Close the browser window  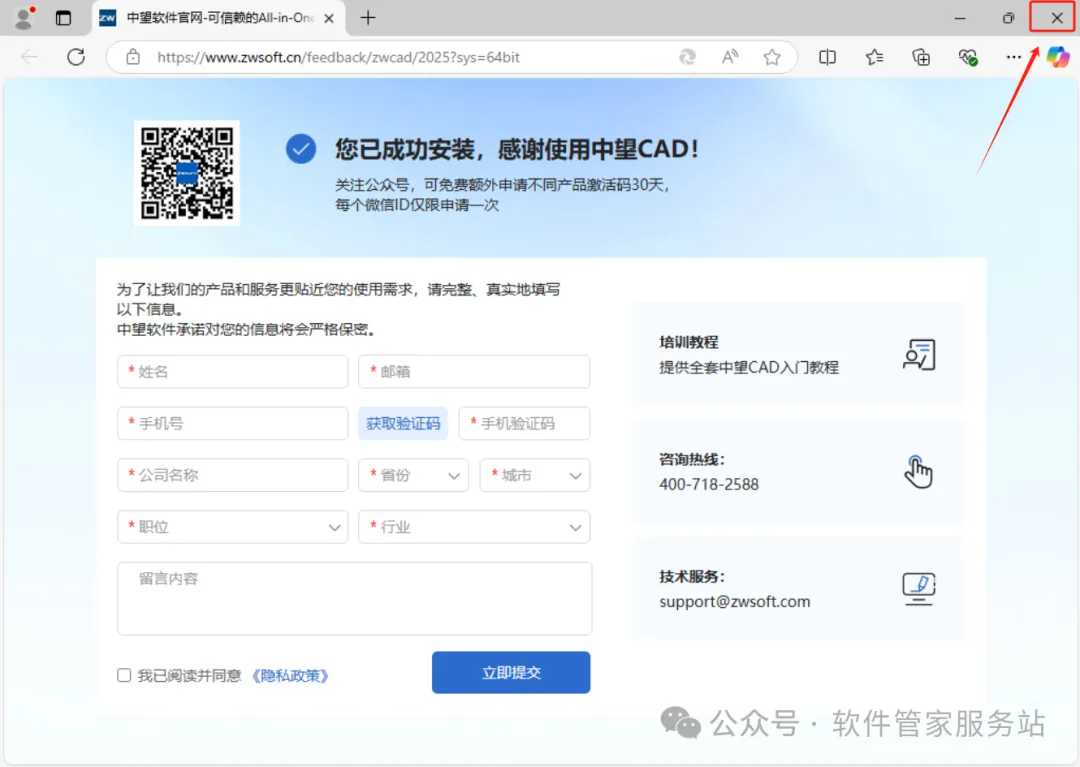click(x=1056, y=18)
